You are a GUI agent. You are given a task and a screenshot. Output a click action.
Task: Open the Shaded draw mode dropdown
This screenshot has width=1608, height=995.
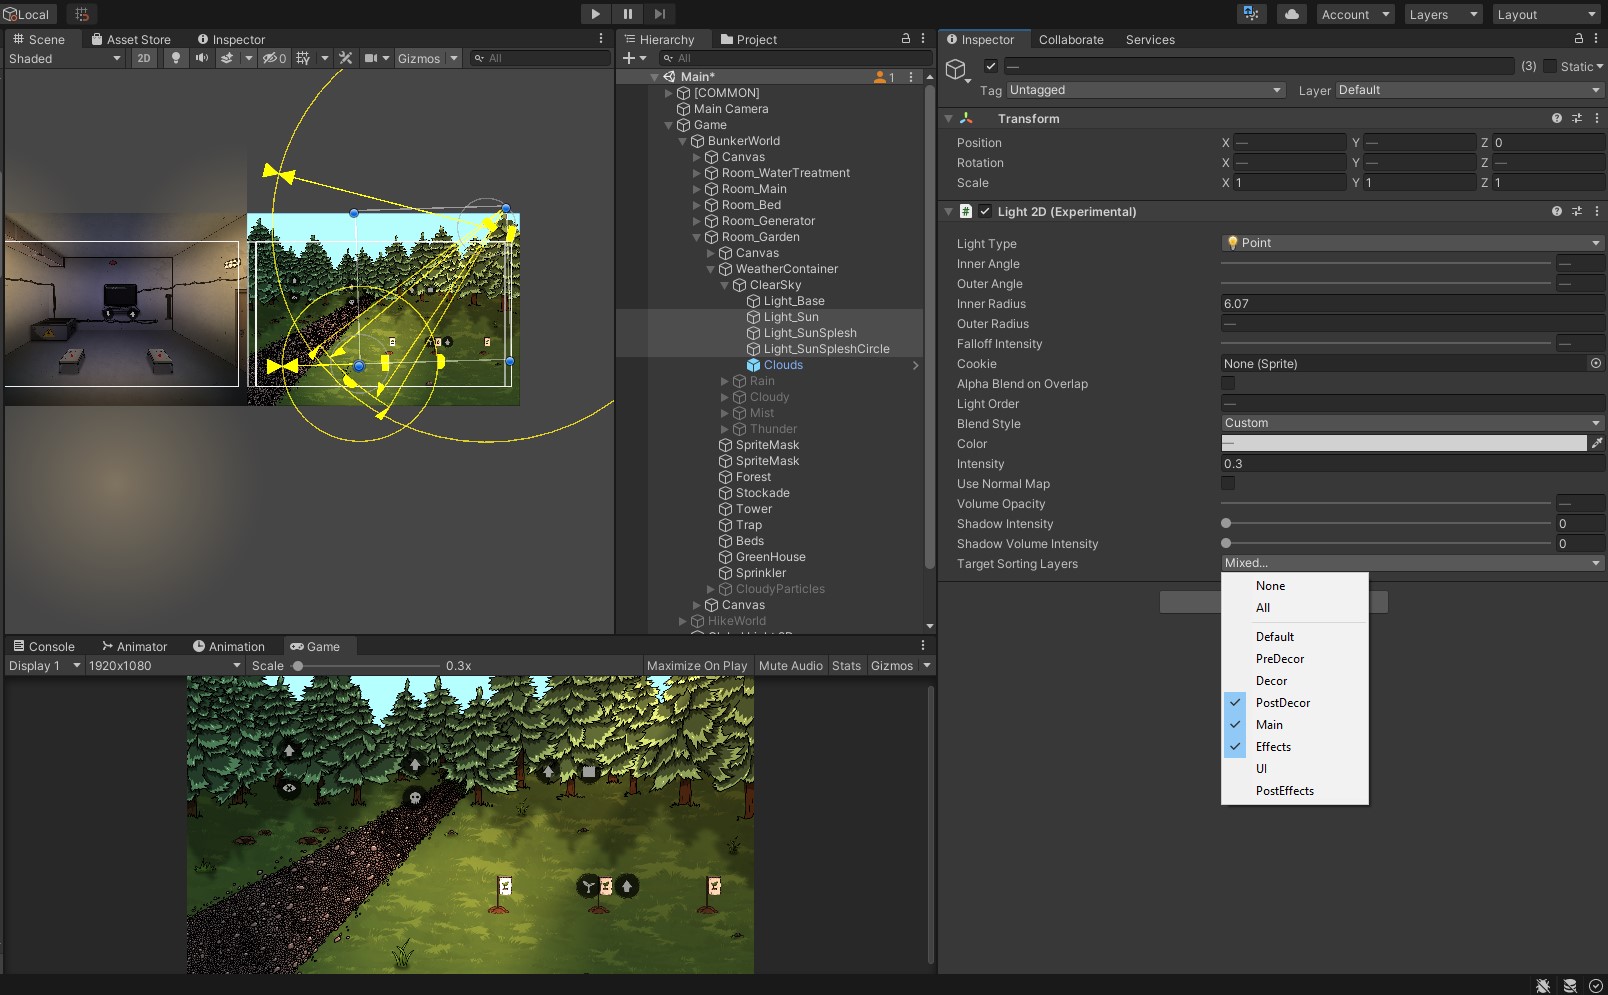pos(65,58)
